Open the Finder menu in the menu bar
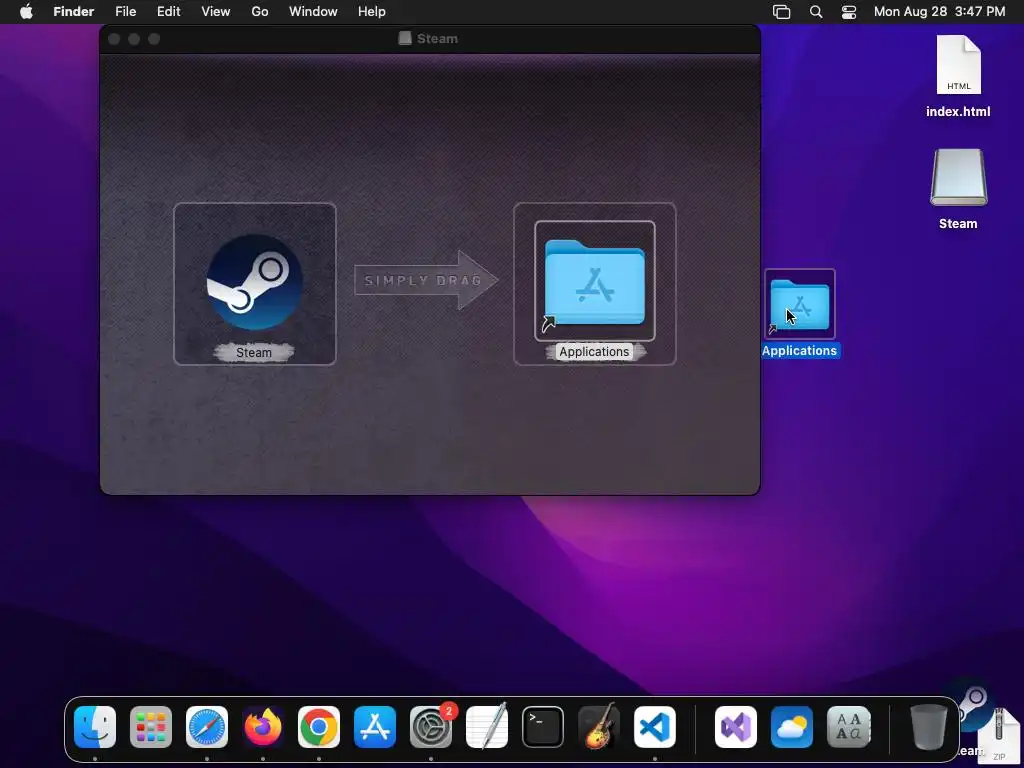 [x=74, y=12]
